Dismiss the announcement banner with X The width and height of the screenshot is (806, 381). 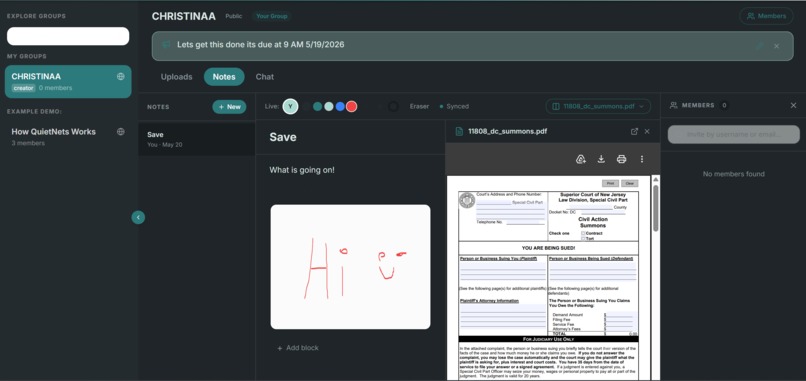point(776,46)
